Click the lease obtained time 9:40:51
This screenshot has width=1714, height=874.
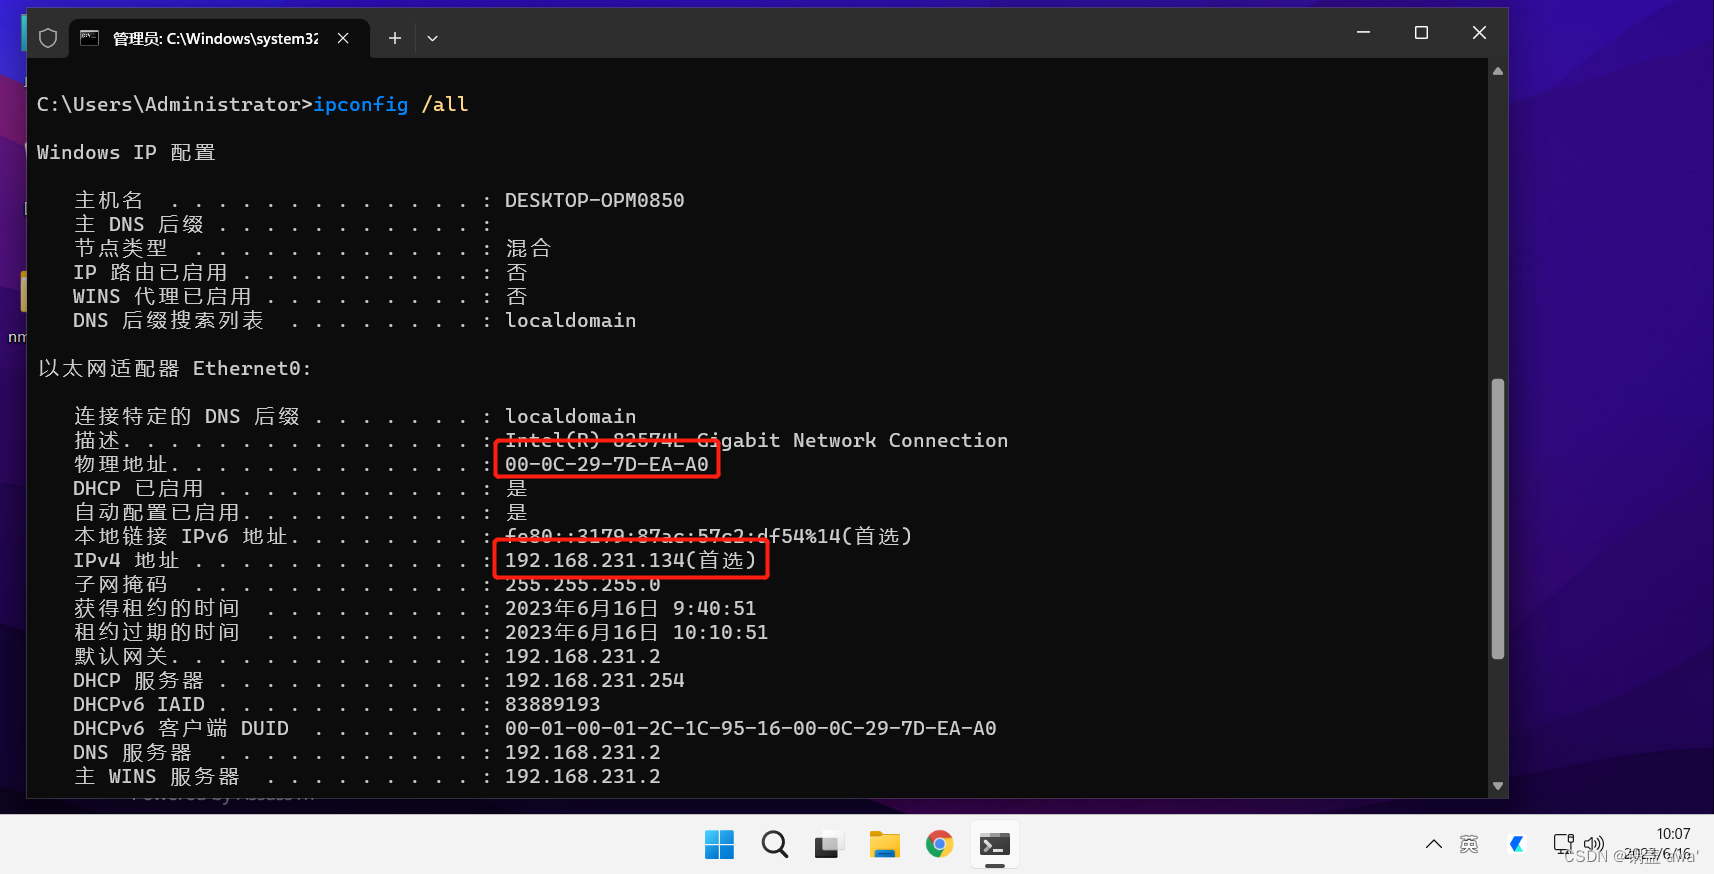point(714,608)
